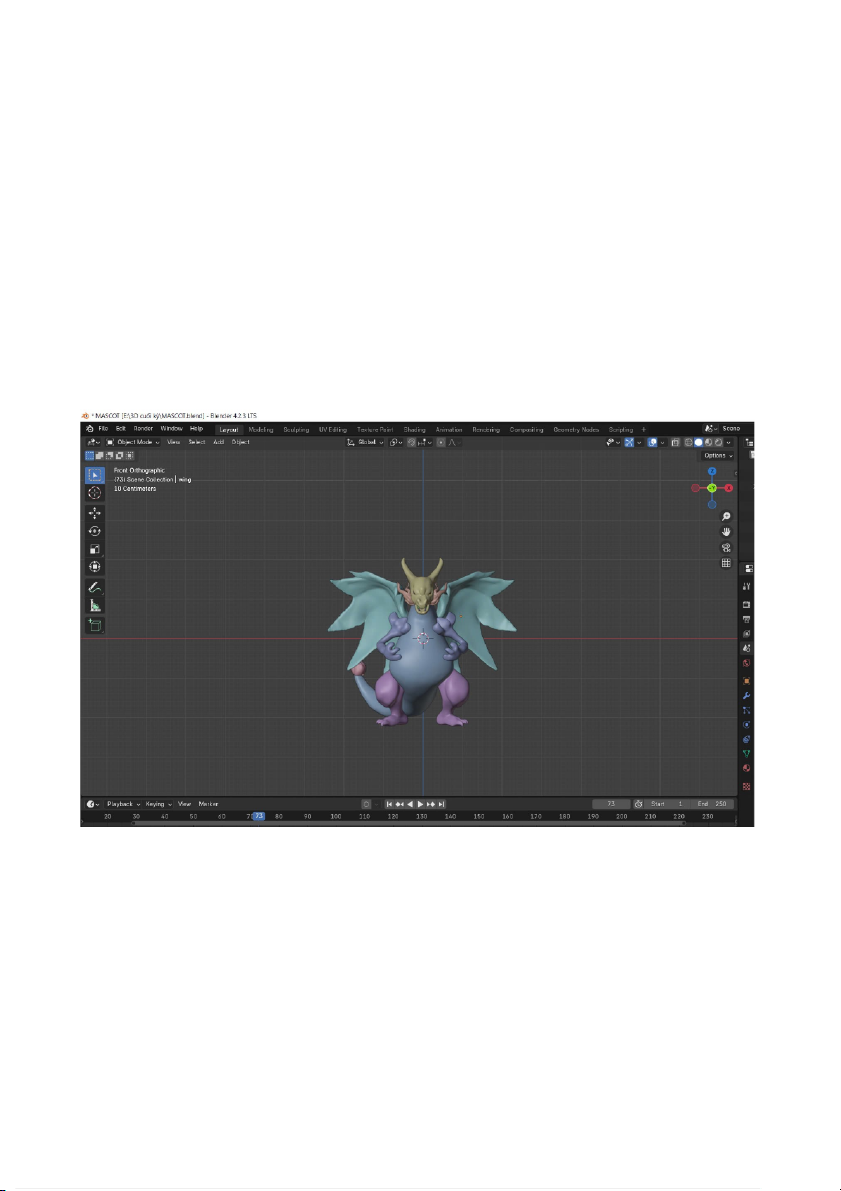Select the Add Cube tool
The image size is (841, 1191).
tap(95, 625)
